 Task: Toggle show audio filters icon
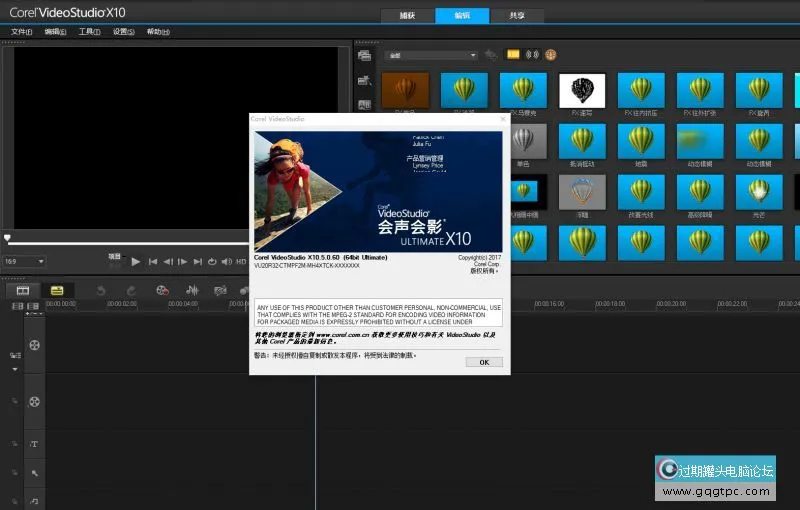tap(532, 55)
